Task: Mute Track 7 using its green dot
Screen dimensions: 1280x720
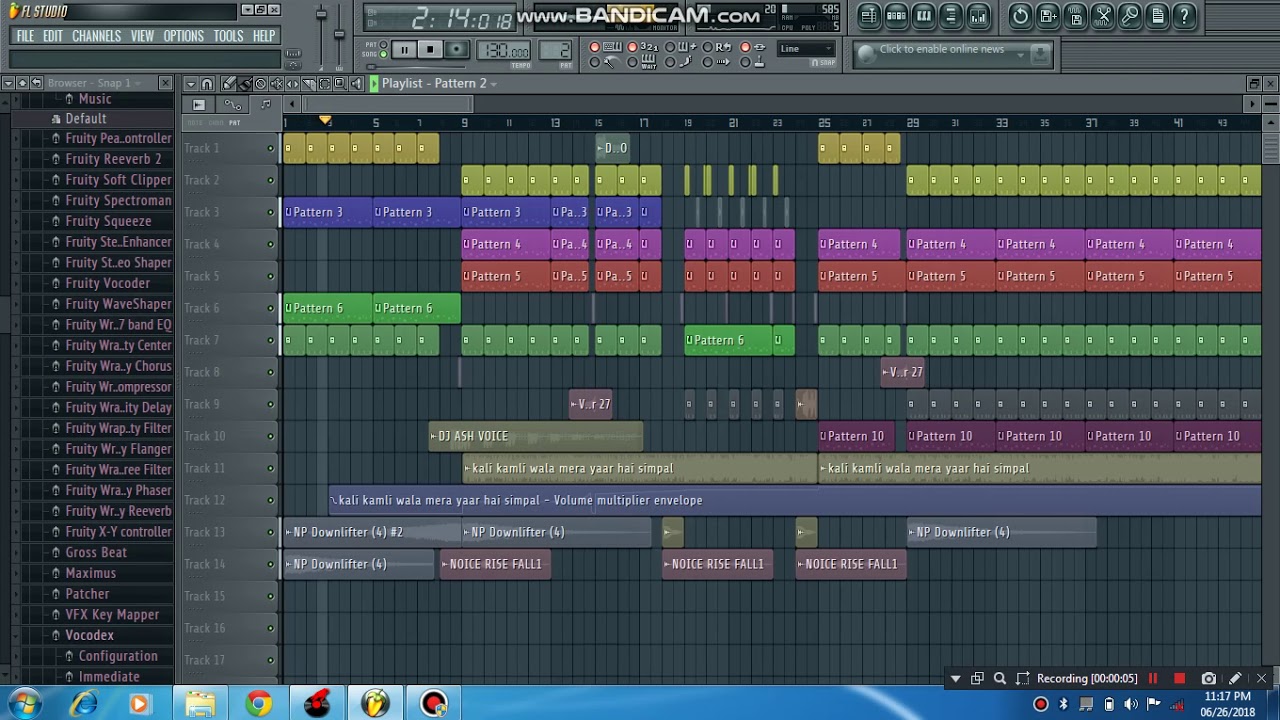Action: [x=270, y=340]
